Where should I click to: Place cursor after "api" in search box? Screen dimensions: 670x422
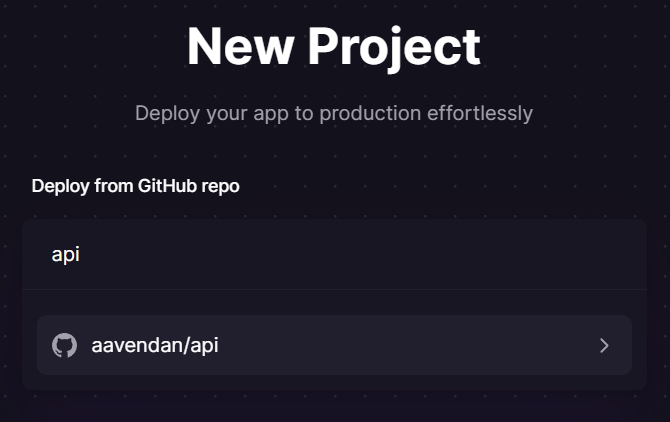(x=81, y=255)
